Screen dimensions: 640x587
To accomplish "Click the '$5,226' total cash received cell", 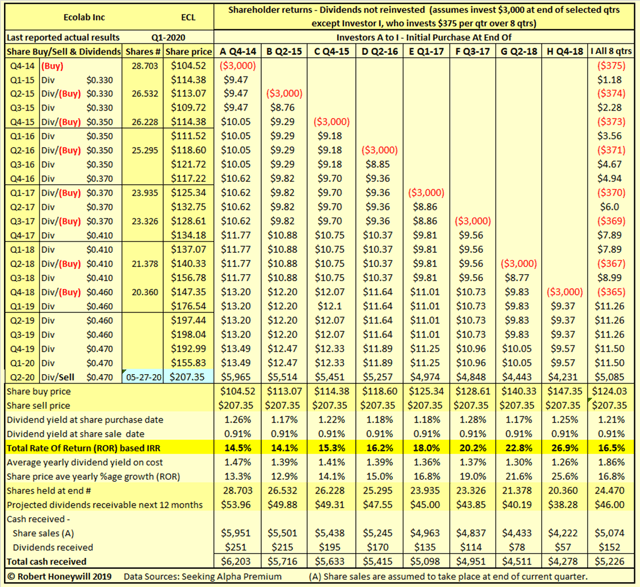I will click(609, 561).
